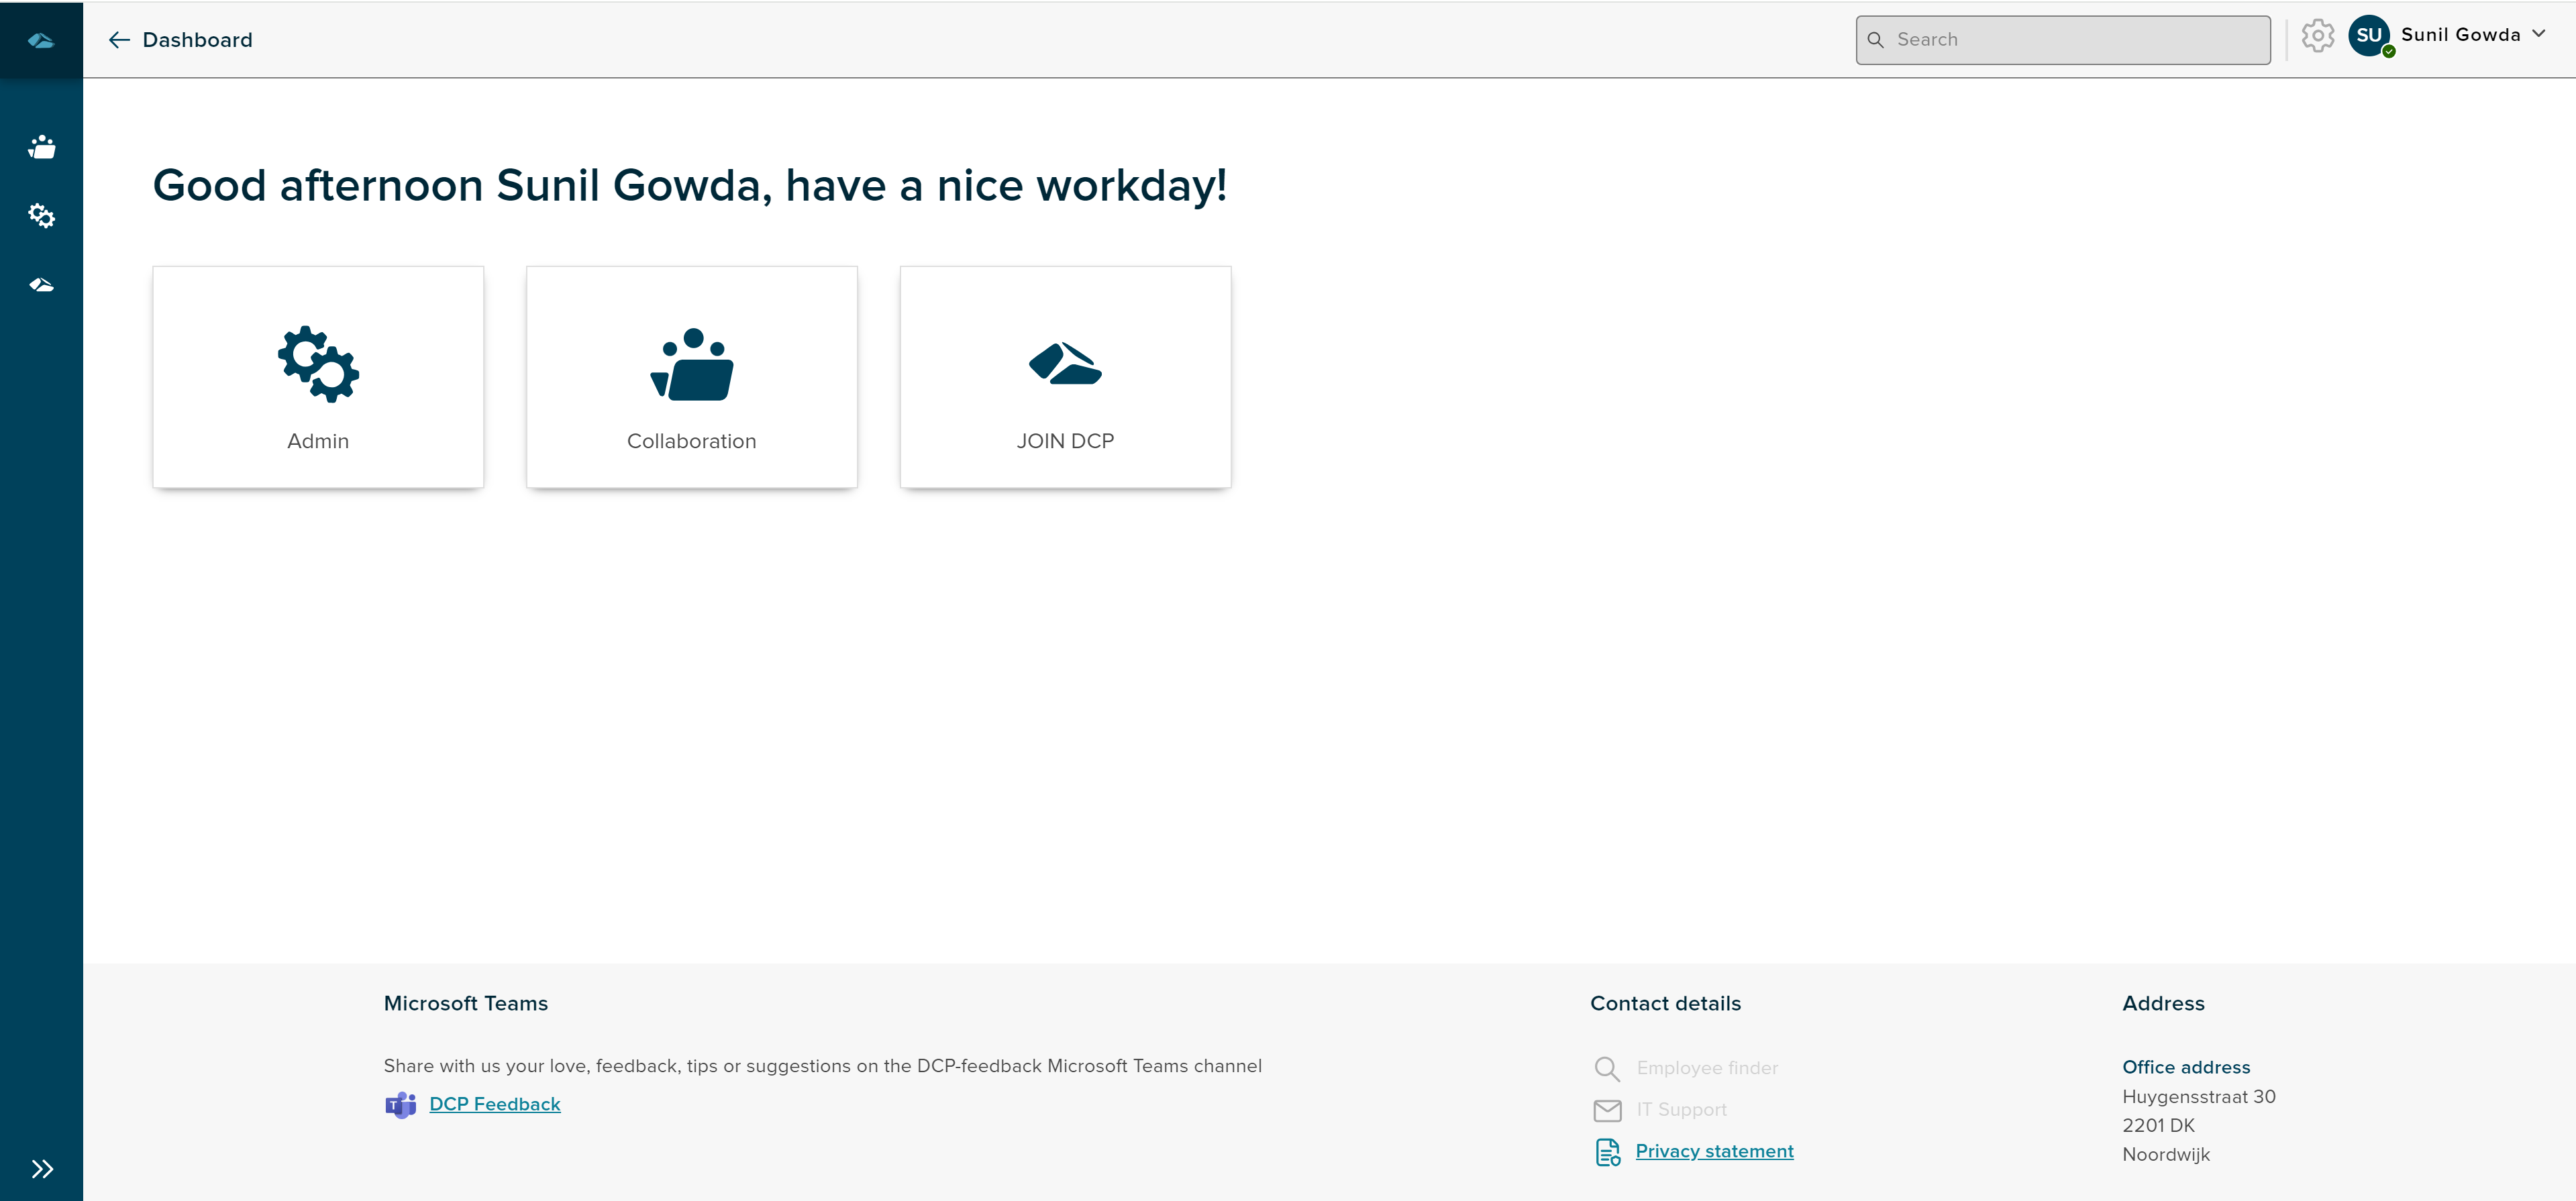The width and height of the screenshot is (2576, 1201).
Task: Click the SU avatar with green status badge
Action: [2370, 35]
